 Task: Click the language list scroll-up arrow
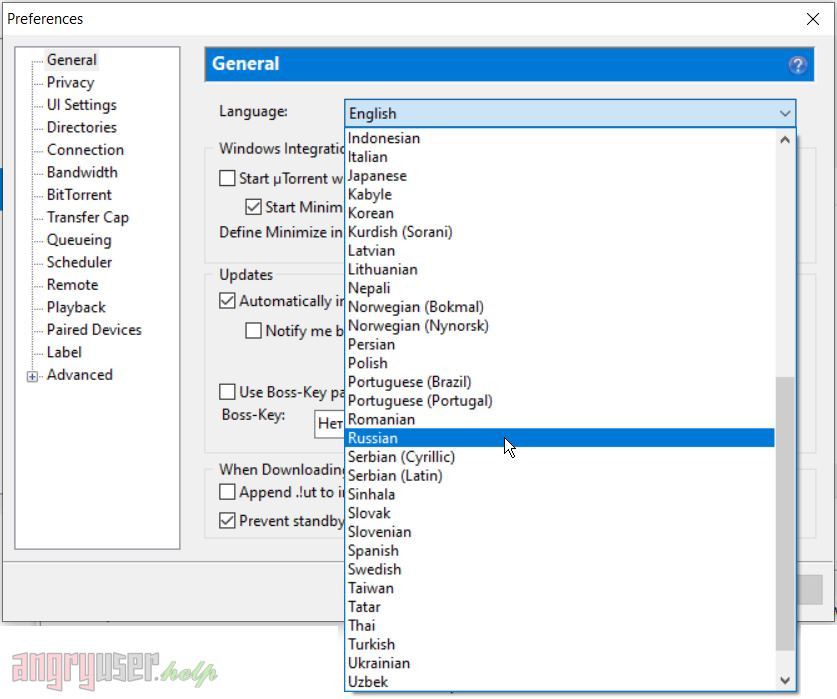tap(786, 140)
